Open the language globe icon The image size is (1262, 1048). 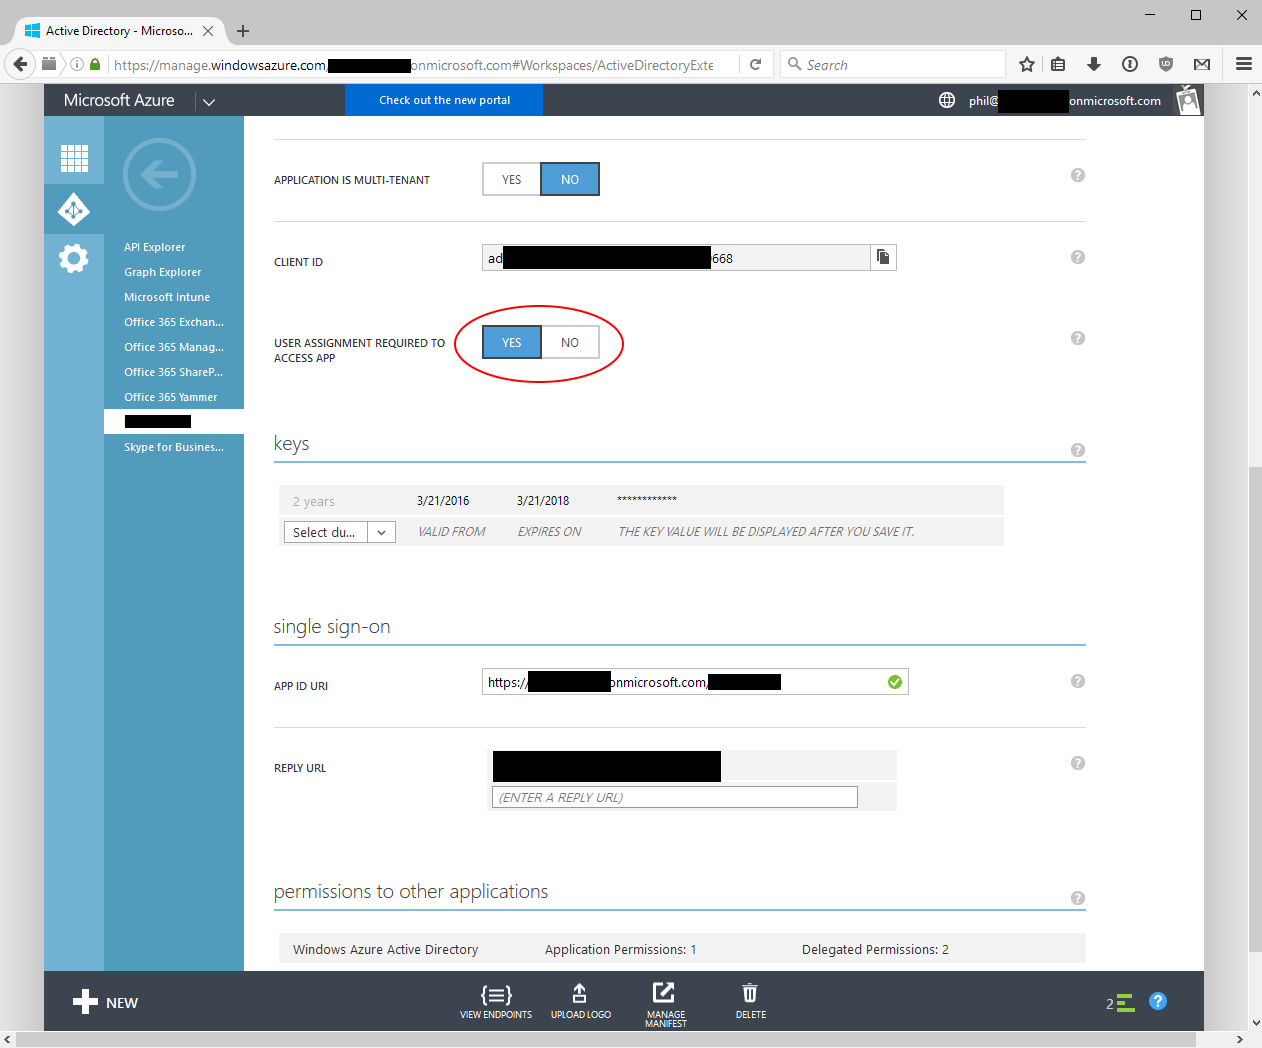(947, 100)
